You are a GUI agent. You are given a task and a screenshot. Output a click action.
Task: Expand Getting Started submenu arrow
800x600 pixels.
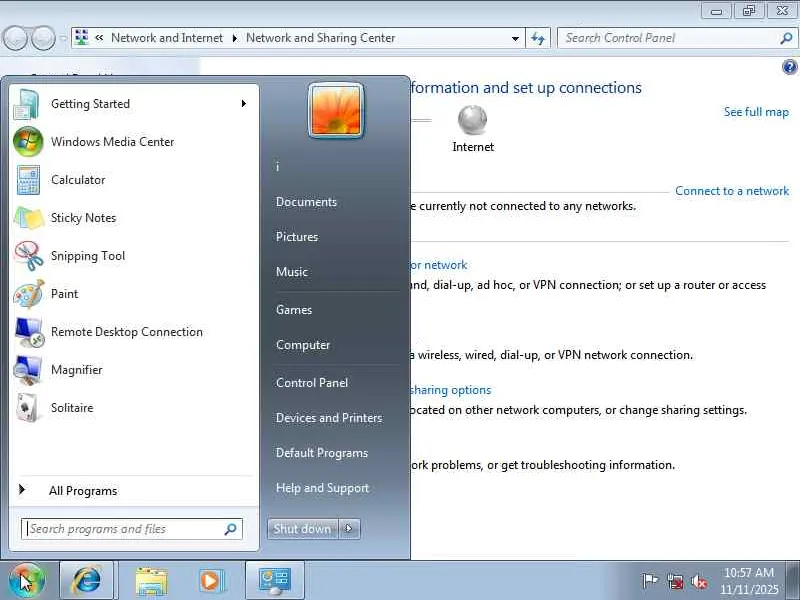pyautogui.click(x=244, y=104)
